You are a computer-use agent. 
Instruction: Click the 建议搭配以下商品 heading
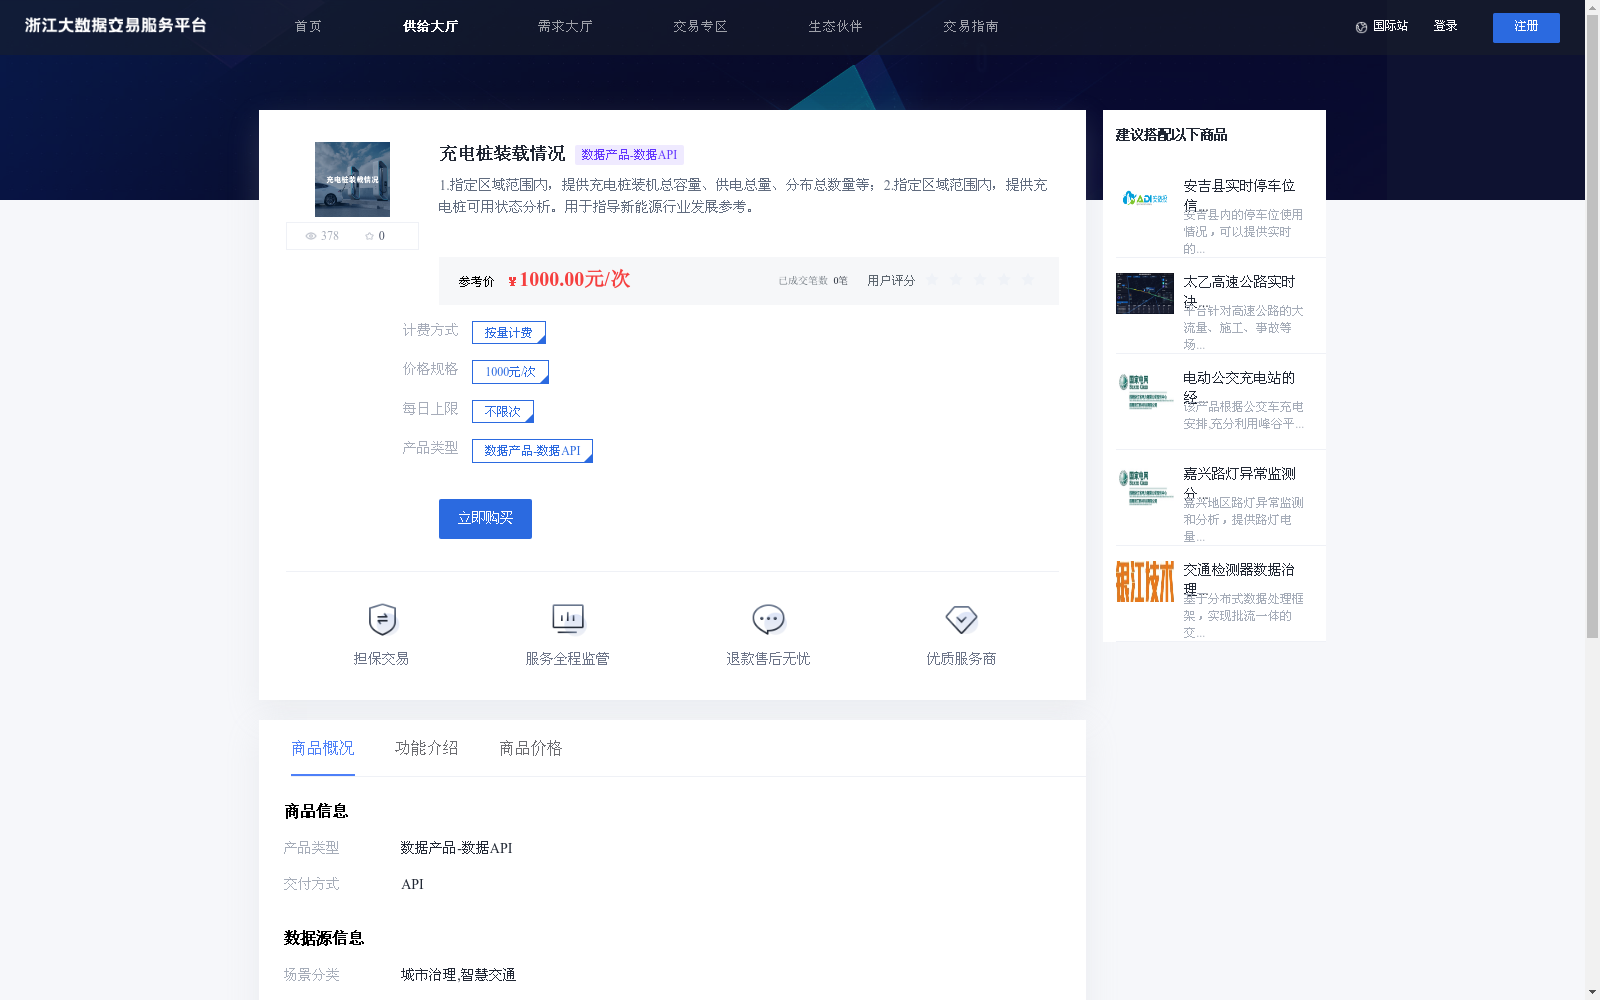(1171, 135)
